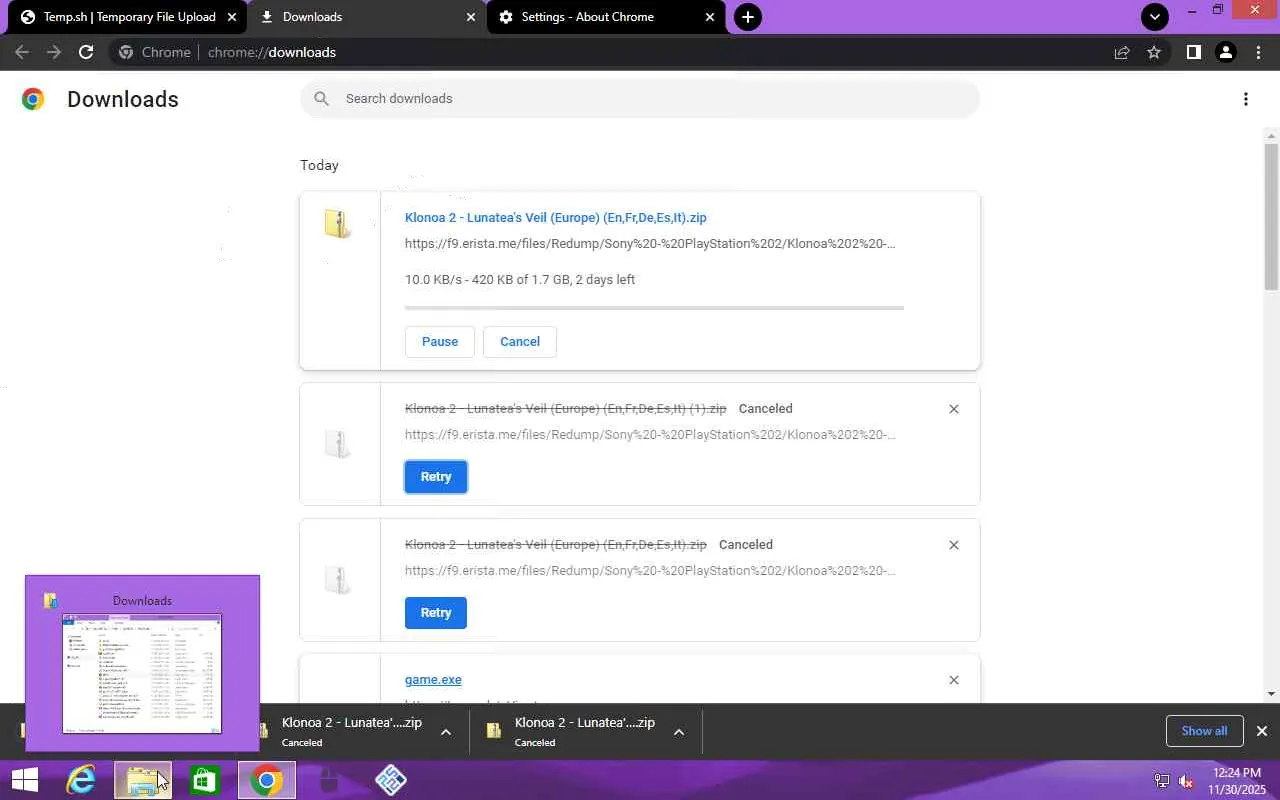The width and height of the screenshot is (1280, 800).
Task: Click the rightmost canceled Klonoa item in the shelf
Action: click(585, 731)
